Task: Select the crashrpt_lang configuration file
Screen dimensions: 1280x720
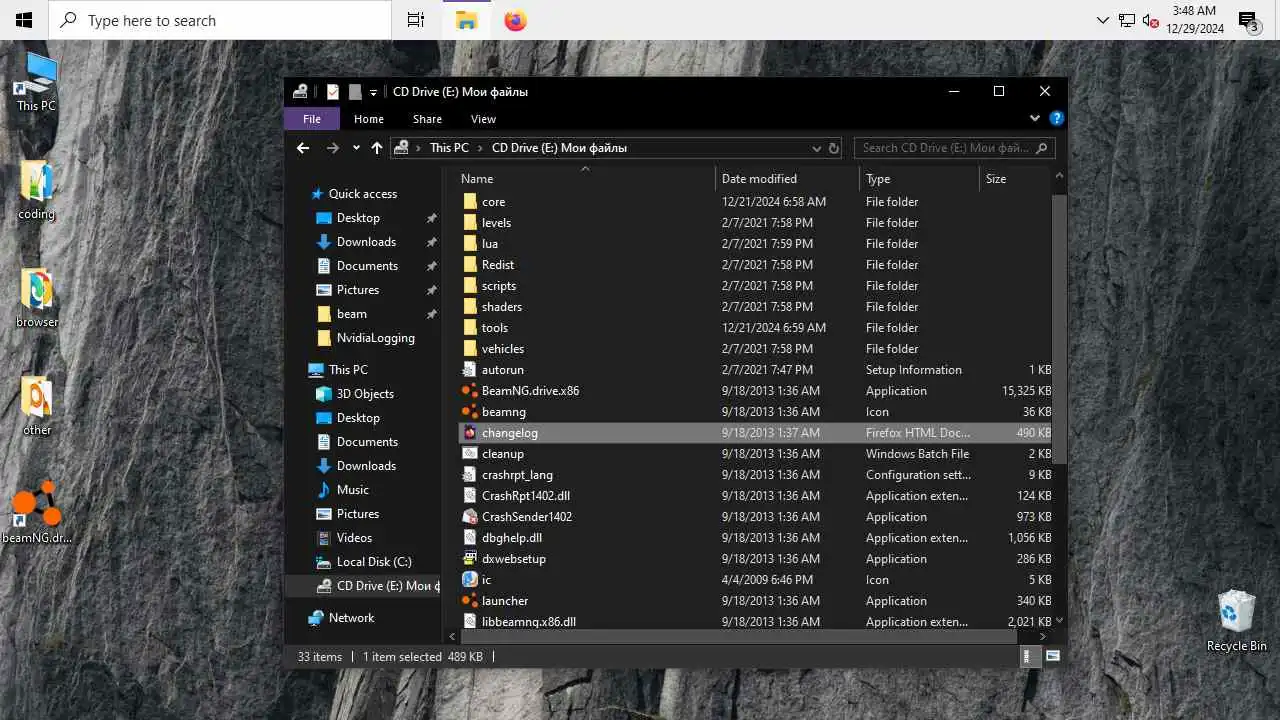Action: pyautogui.click(x=755, y=475)
